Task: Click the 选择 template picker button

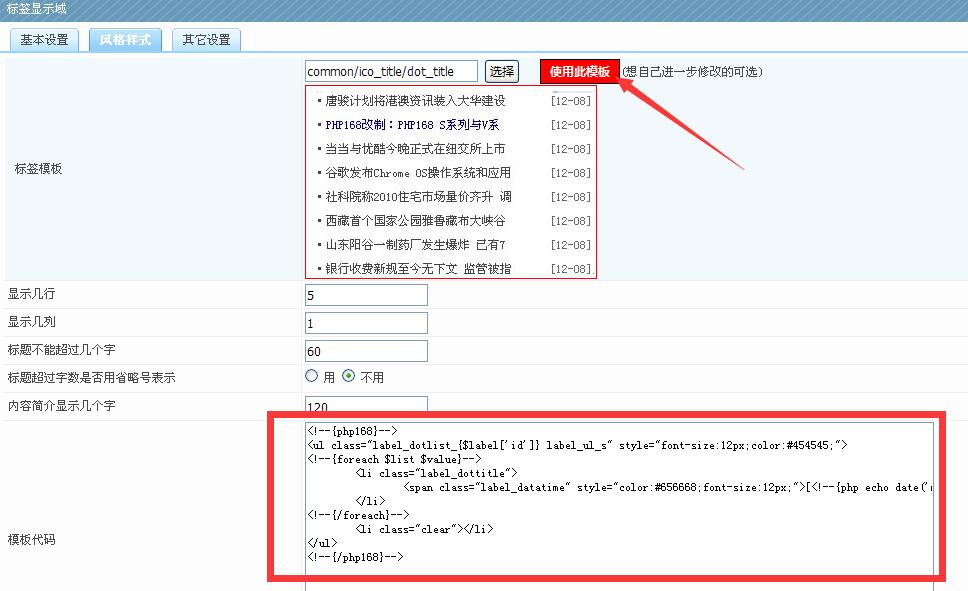Action: coord(502,70)
